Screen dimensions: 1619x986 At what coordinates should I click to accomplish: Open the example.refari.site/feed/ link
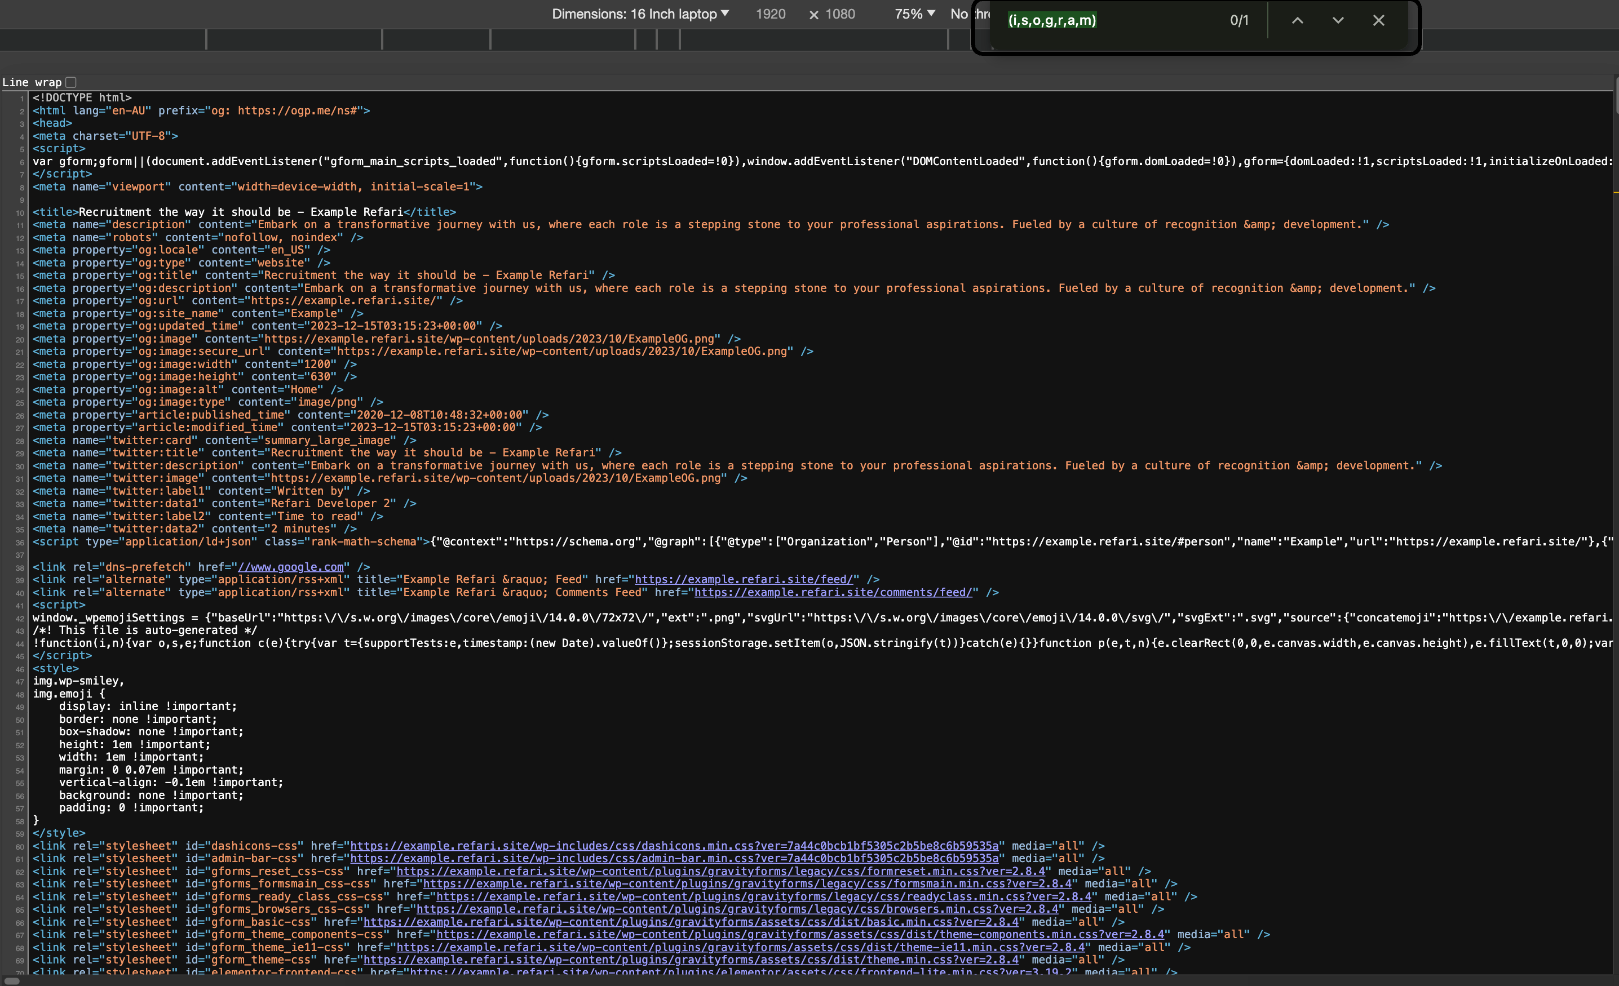tap(744, 579)
